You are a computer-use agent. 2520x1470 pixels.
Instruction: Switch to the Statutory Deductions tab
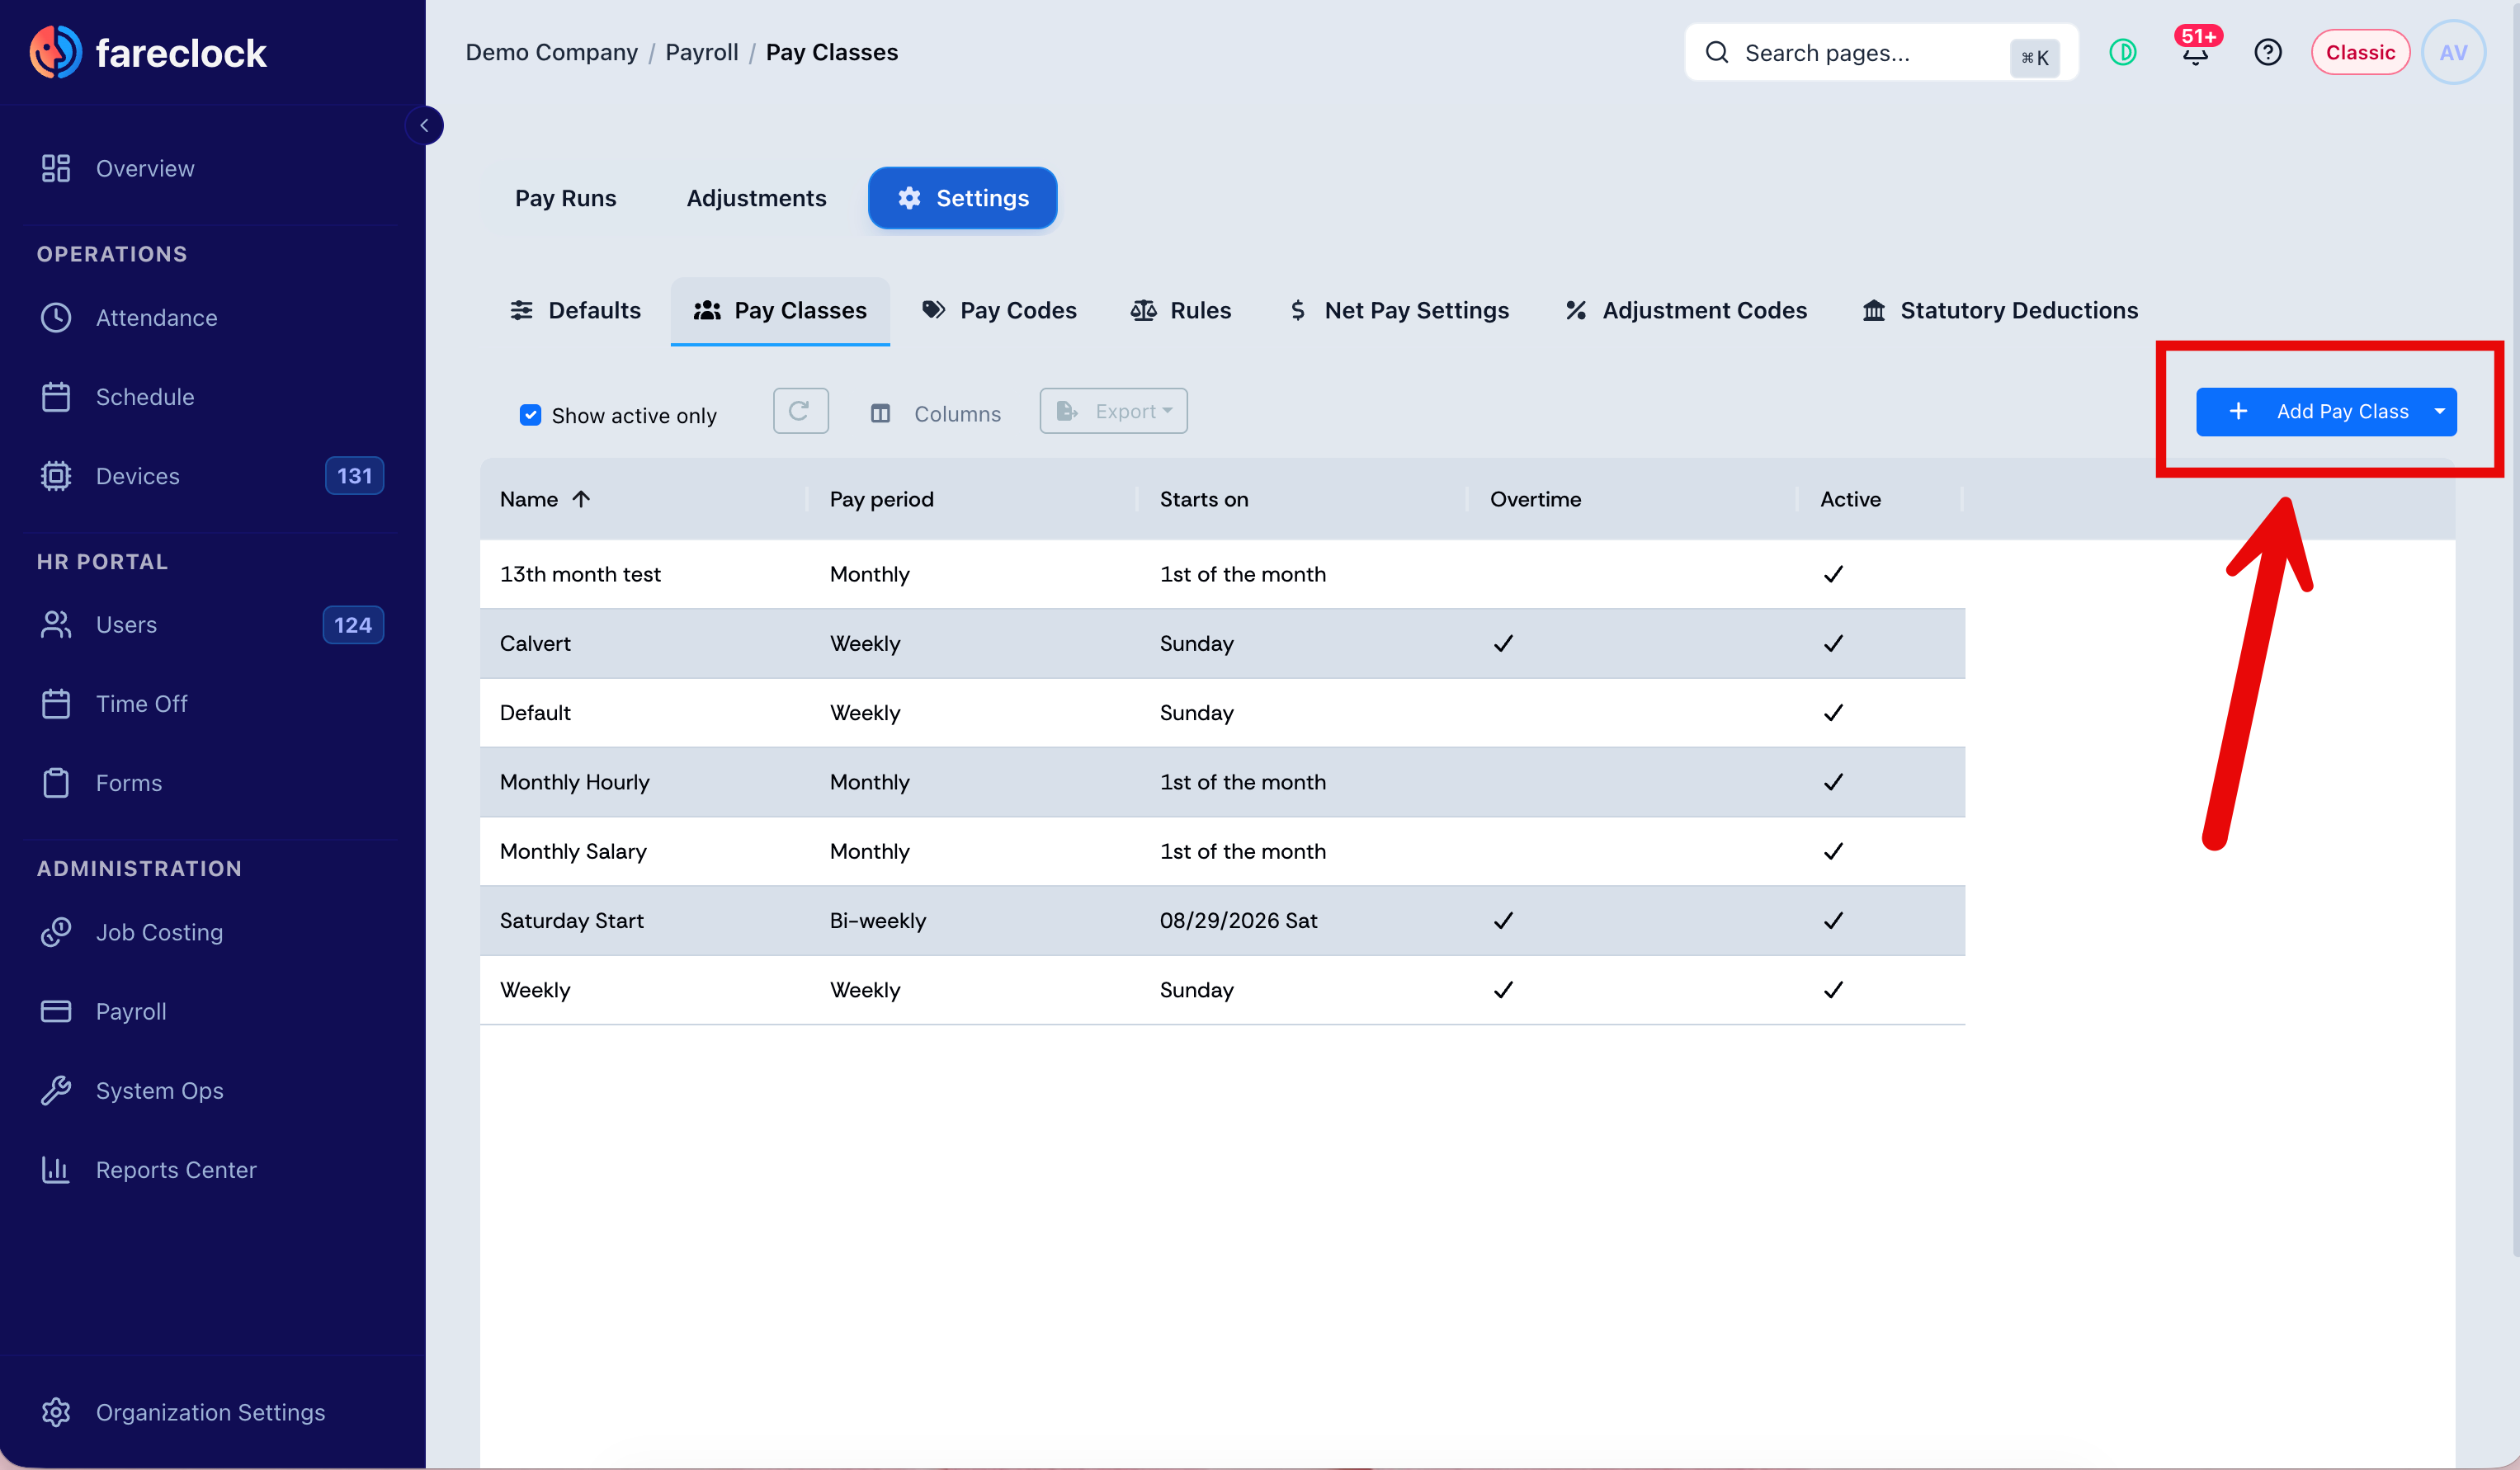point(2000,311)
